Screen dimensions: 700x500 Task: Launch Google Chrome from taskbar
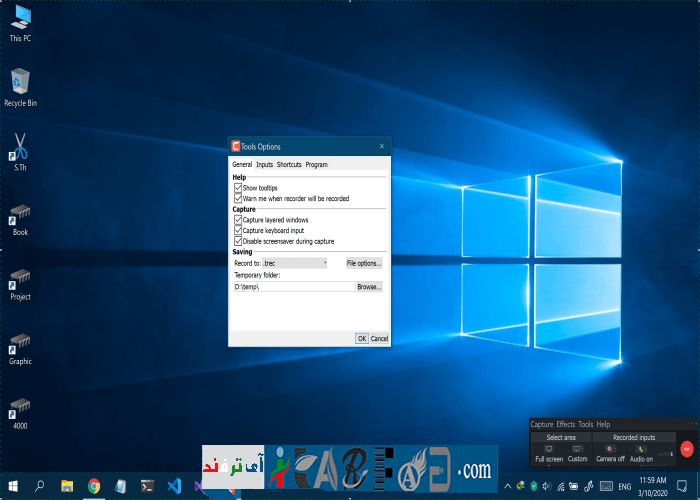(x=94, y=486)
